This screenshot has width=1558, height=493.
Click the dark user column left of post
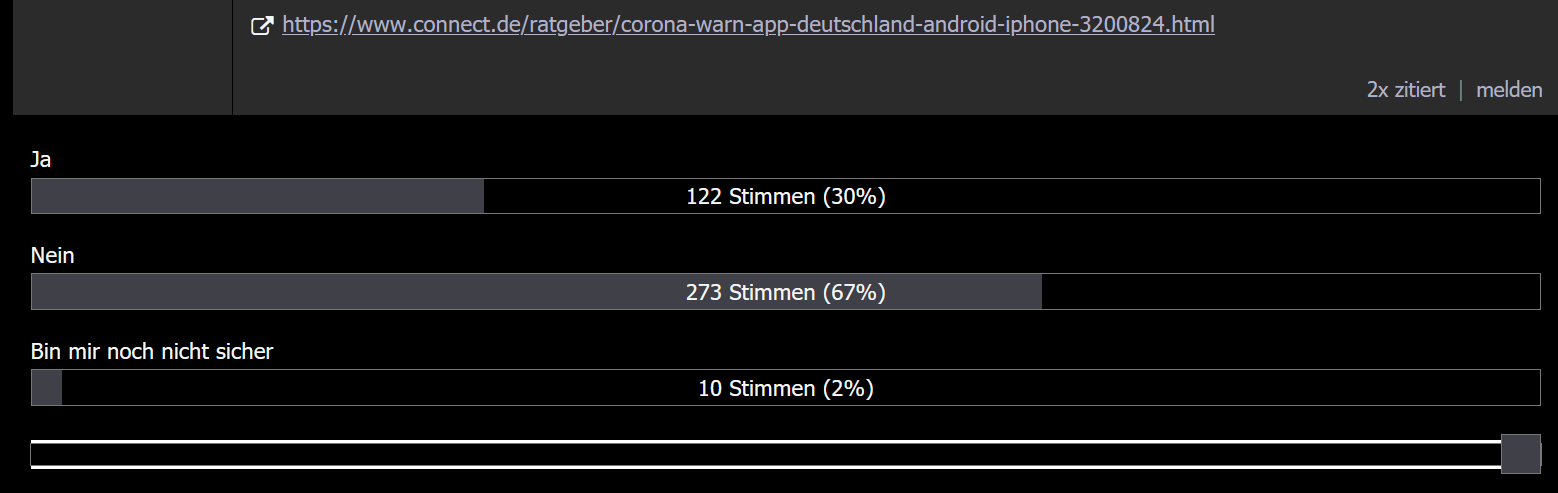(122, 57)
